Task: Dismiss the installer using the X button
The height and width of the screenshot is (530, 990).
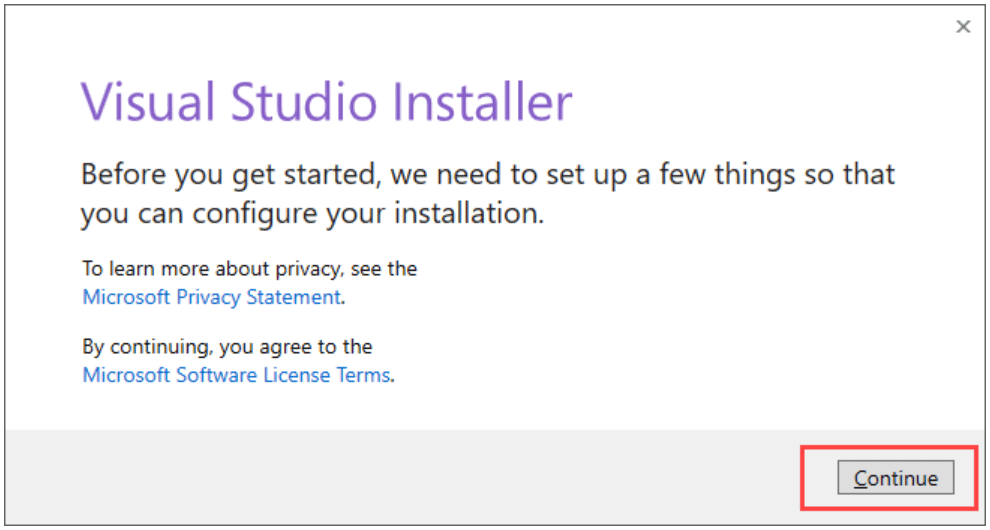Action: click(963, 27)
